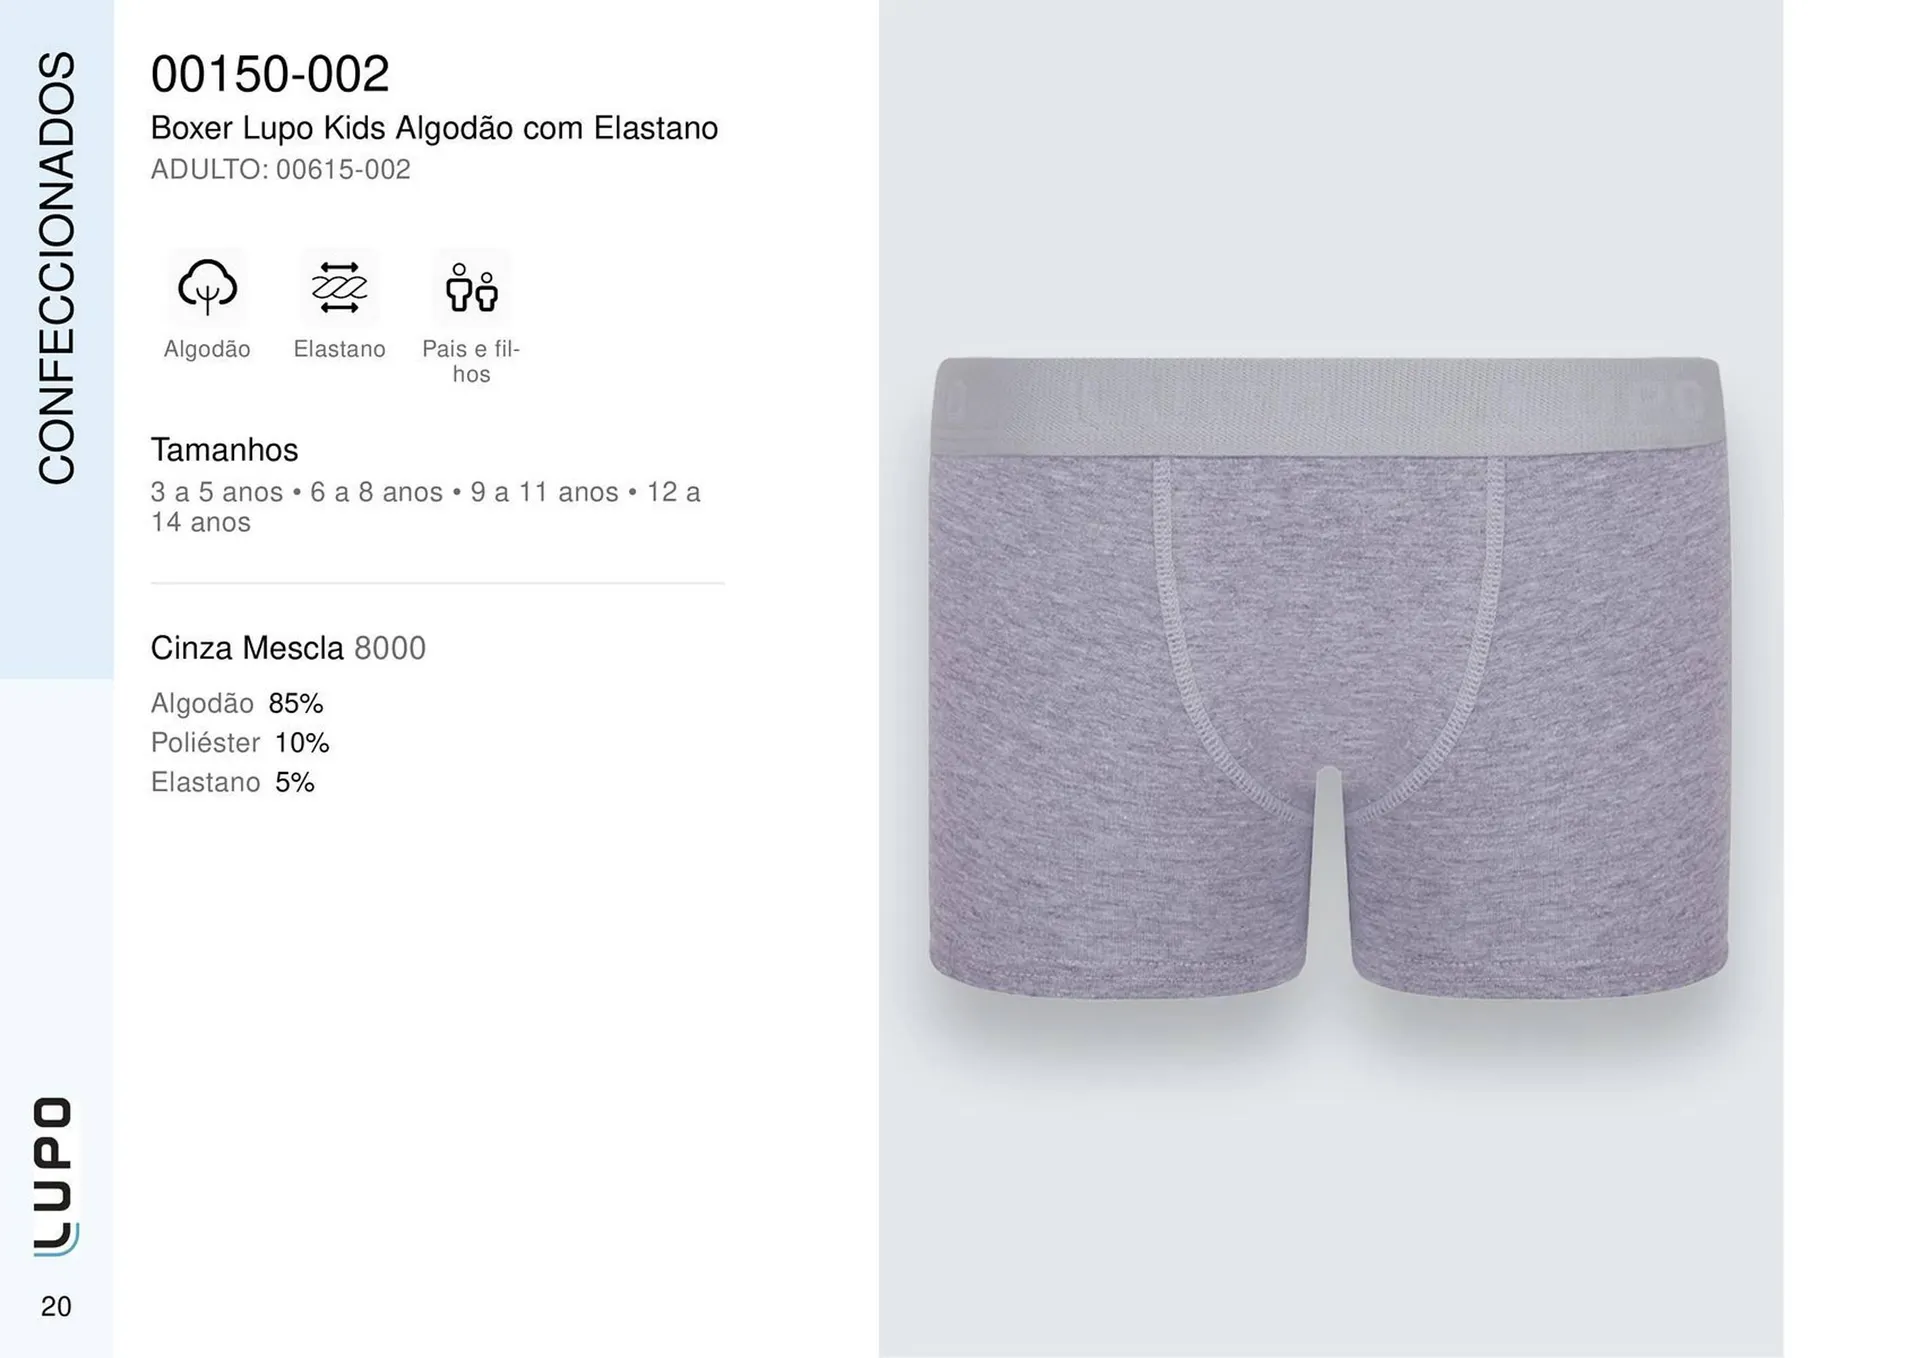
Task: Click the Tamanhos heading
Action: [x=224, y=450]
